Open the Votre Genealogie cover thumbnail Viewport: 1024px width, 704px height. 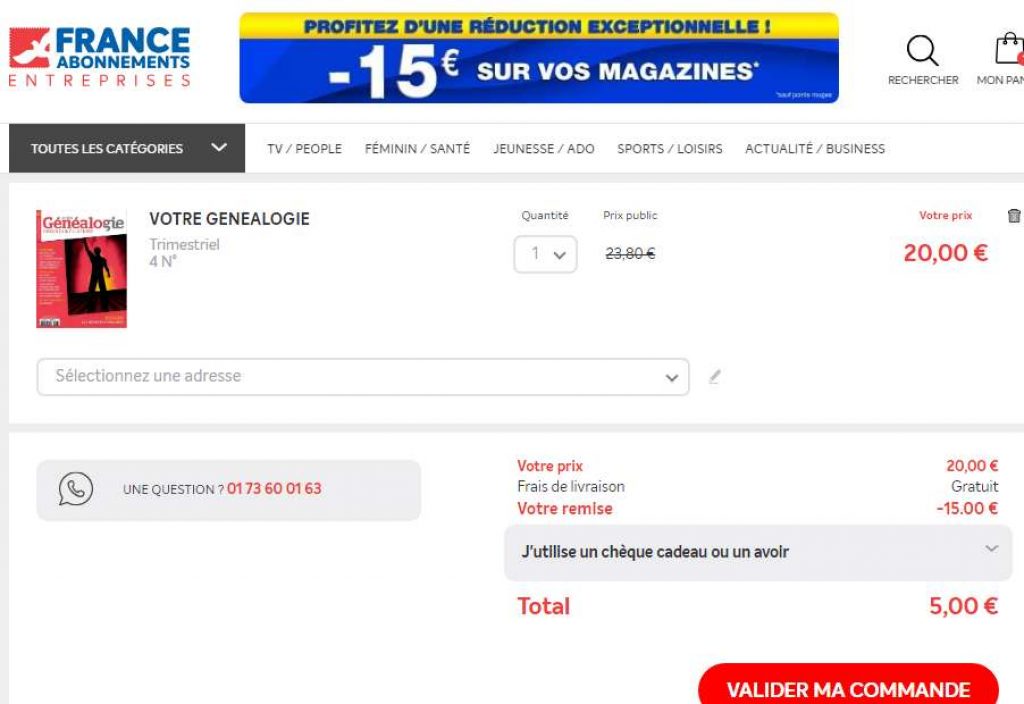[x=82, y=269]
